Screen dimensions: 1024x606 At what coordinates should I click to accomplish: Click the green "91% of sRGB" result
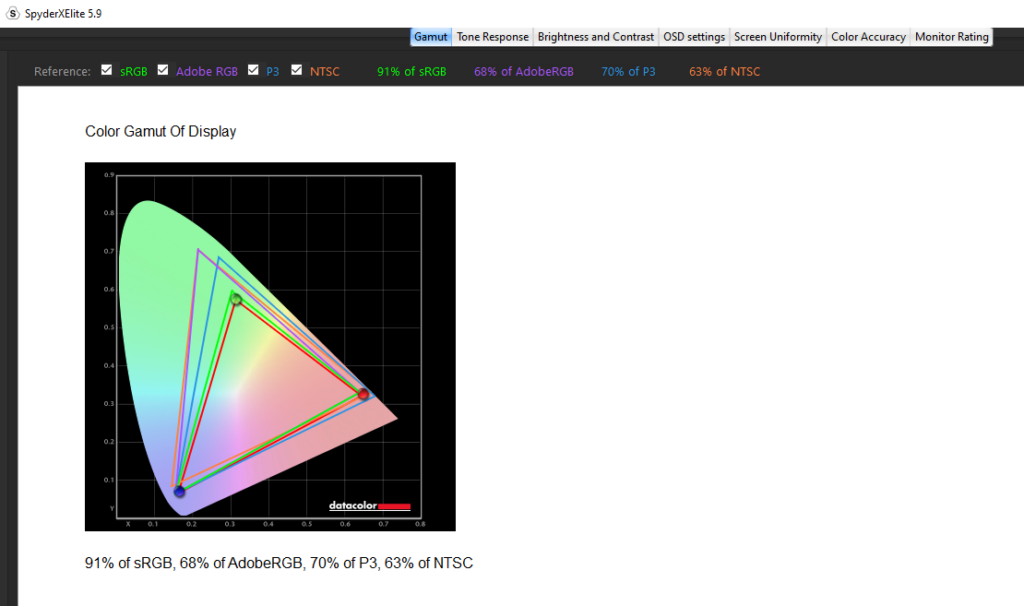(x=412, y=72)
